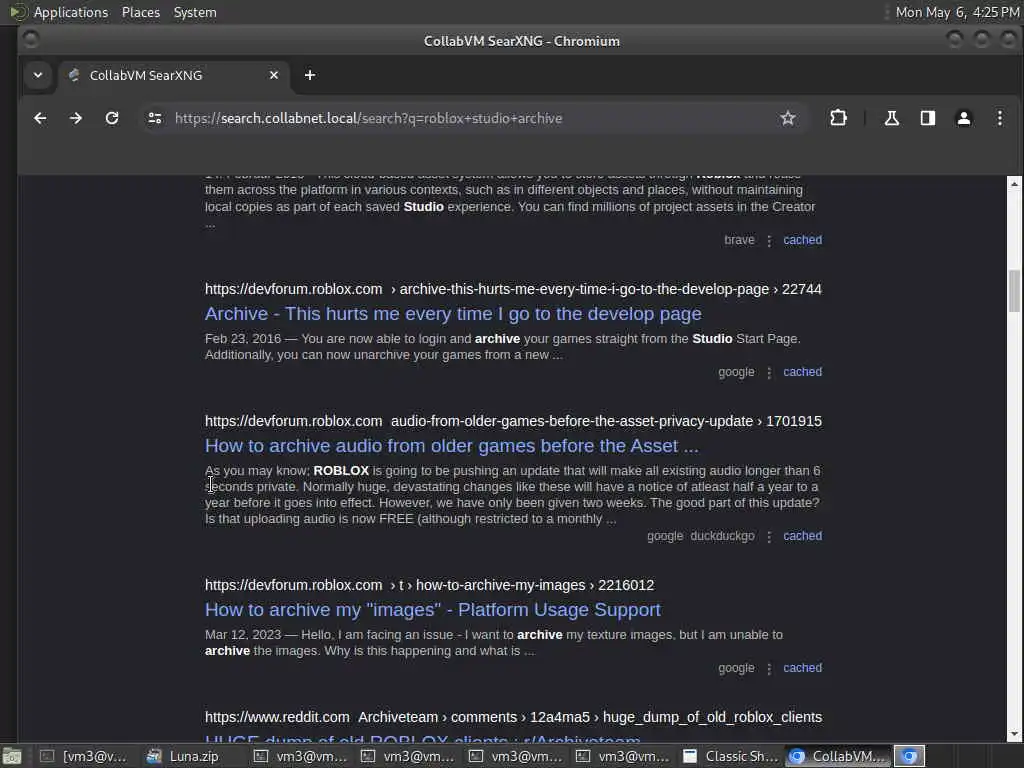Open 'Archive - This hurts me every time' result

coord(453,313)
